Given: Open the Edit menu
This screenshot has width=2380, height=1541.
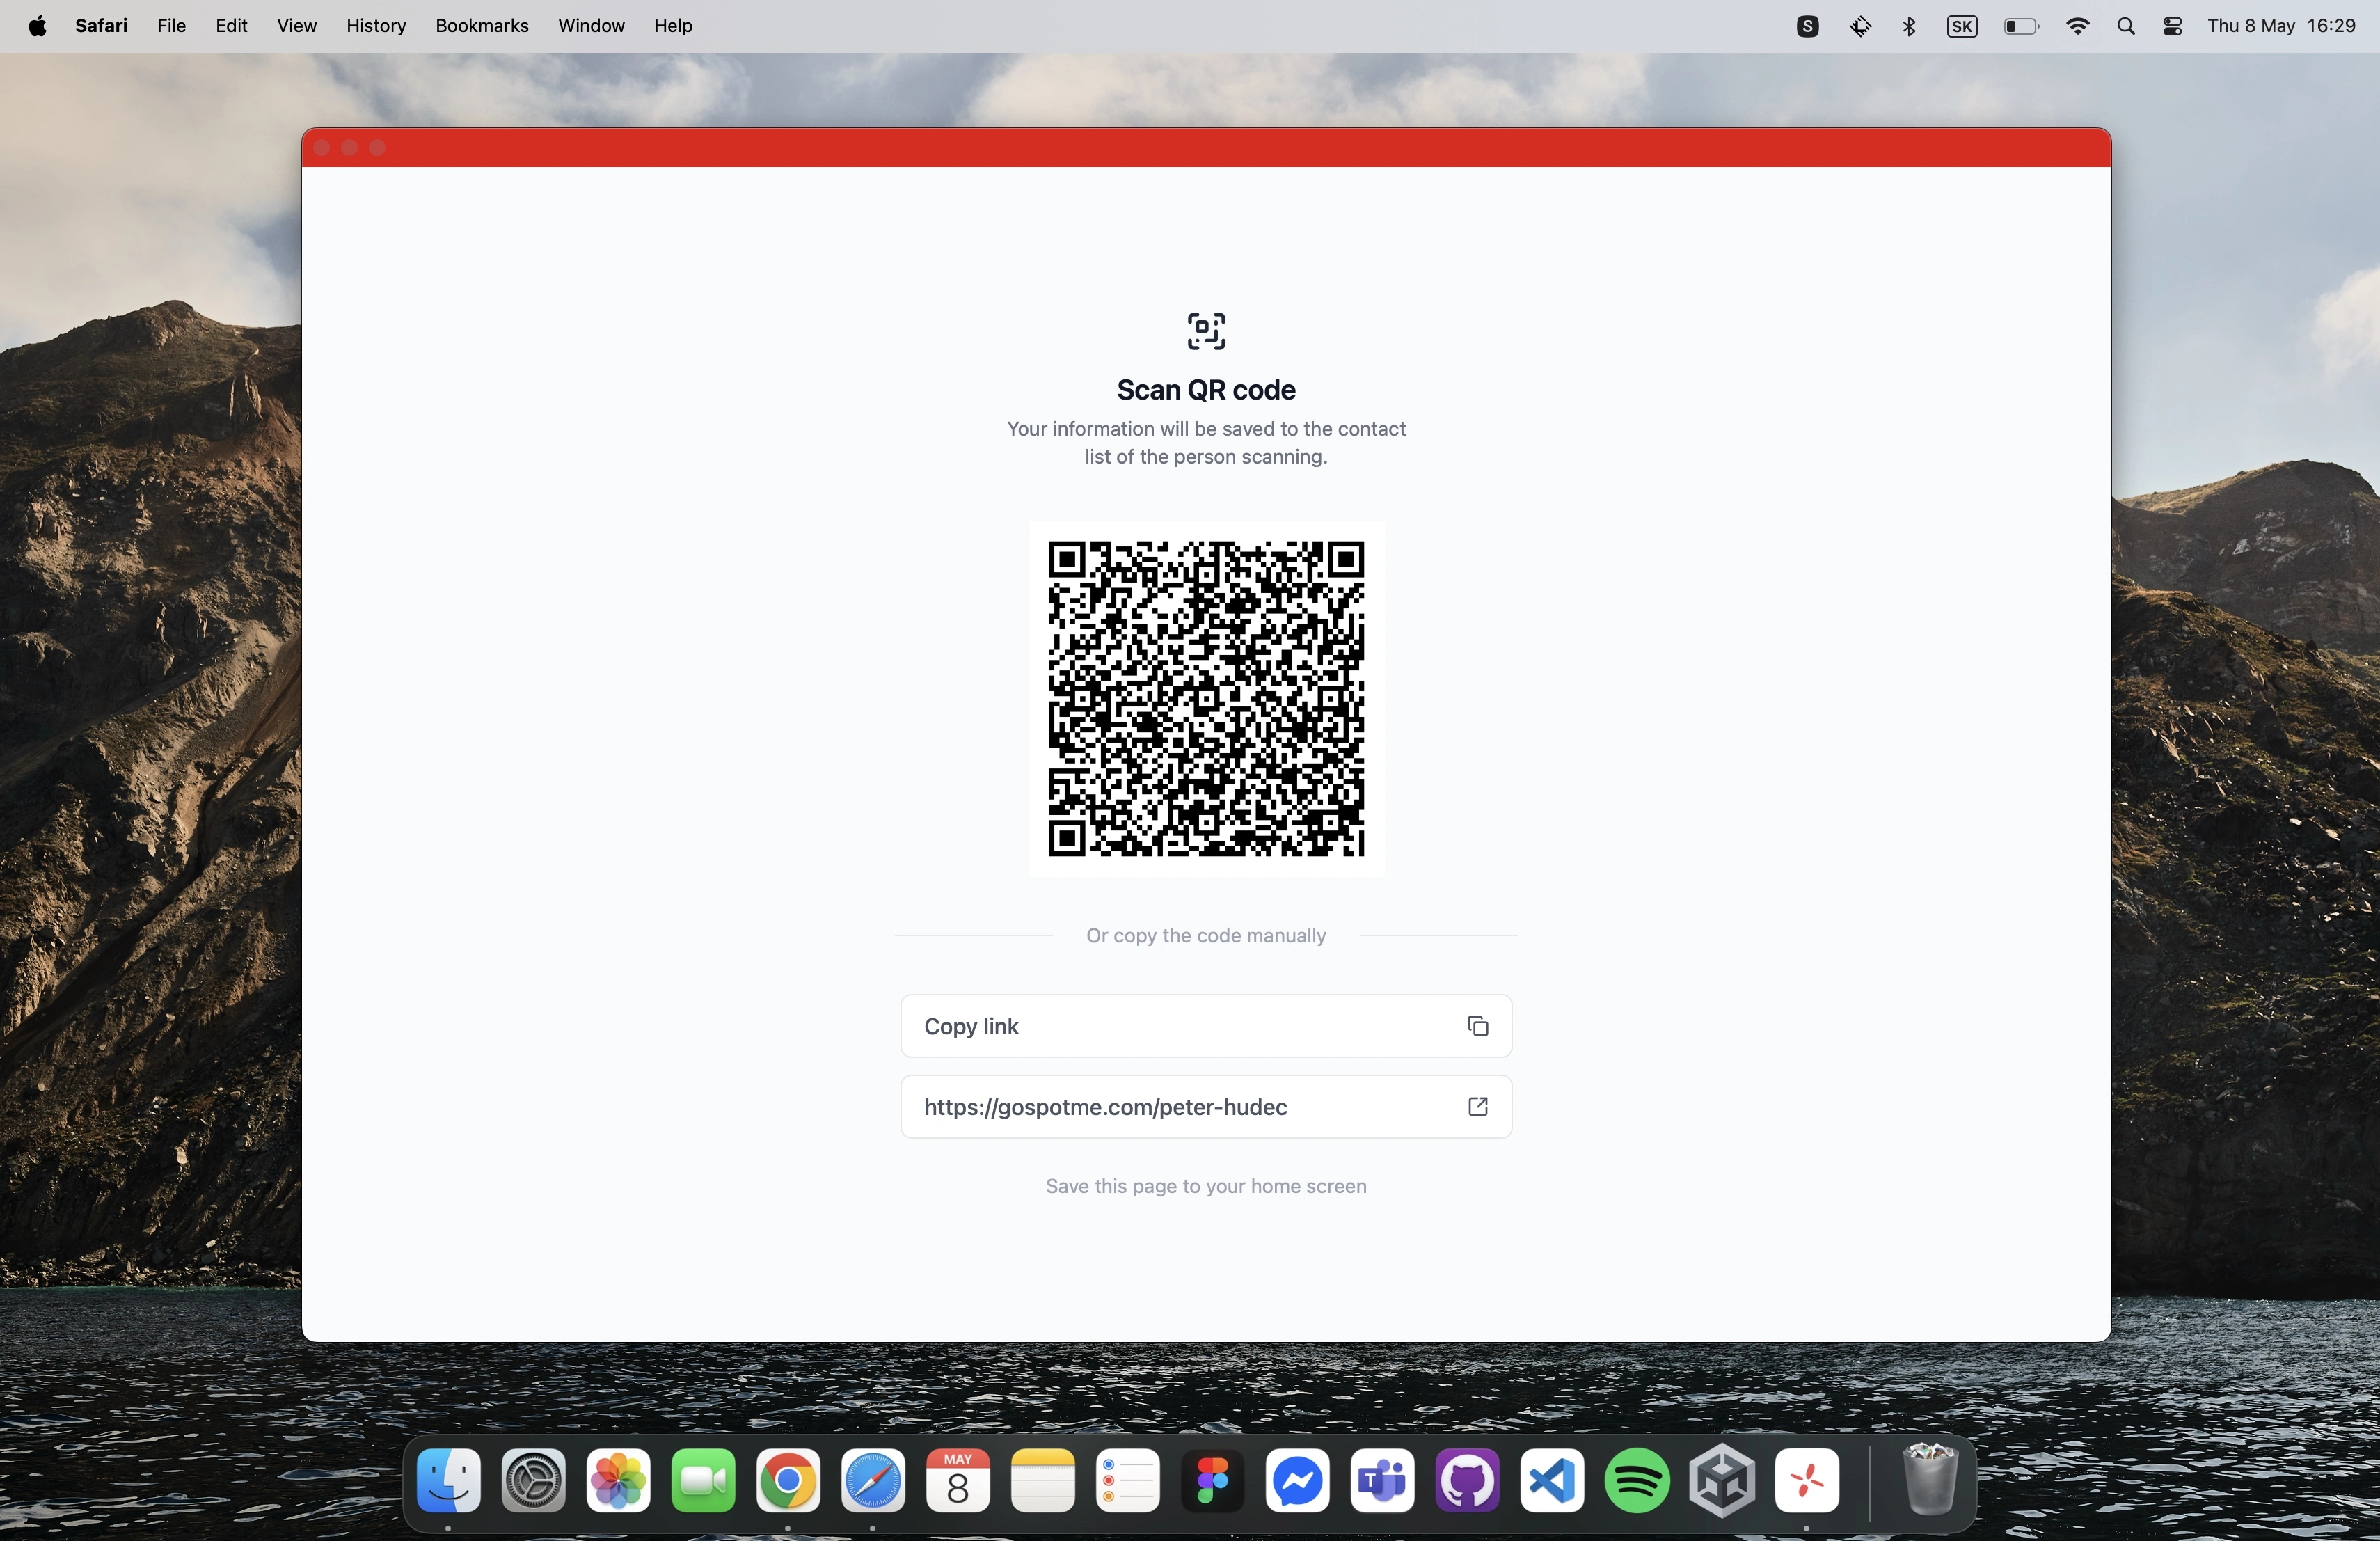Looking at the screenshot, I should point(231,26).
